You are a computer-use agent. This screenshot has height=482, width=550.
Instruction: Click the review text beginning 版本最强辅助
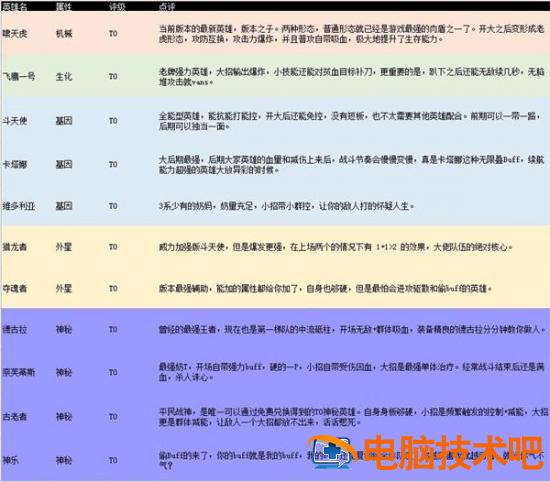point(325,289)
